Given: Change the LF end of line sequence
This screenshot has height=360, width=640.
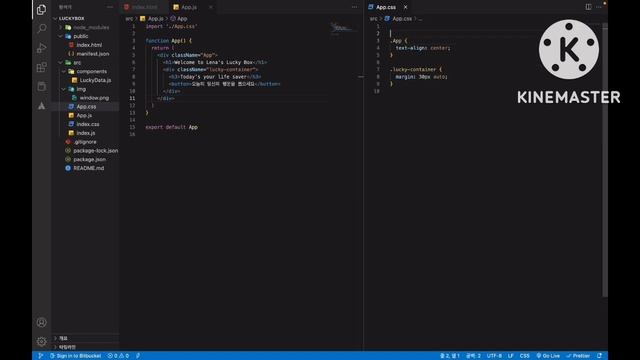Looking at the screenshot, I should pyautogui.click(x=511, y=356).
